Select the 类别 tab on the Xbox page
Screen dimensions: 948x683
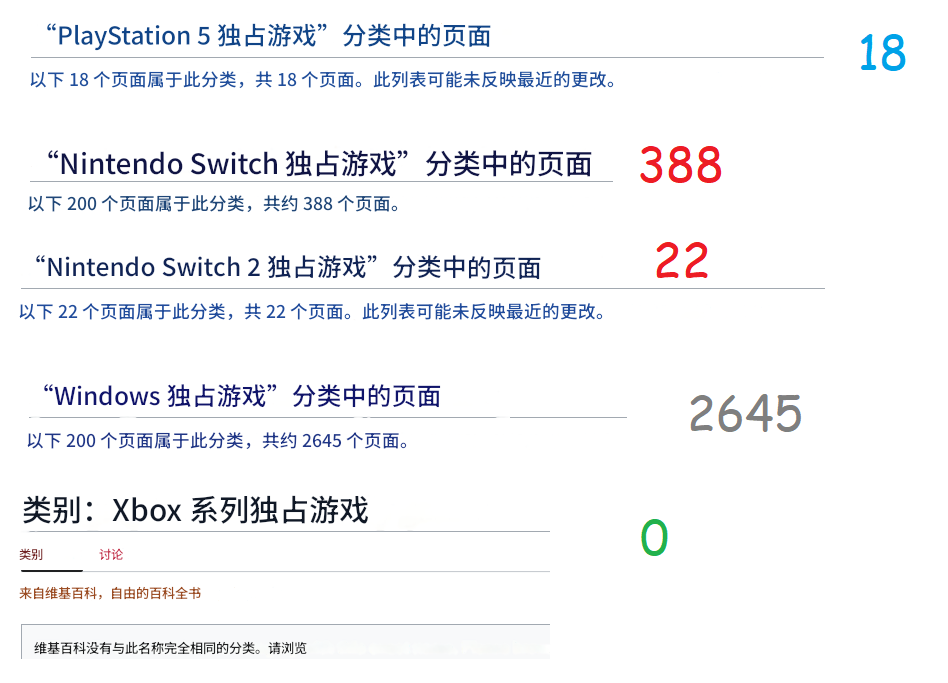pos(32,555)
